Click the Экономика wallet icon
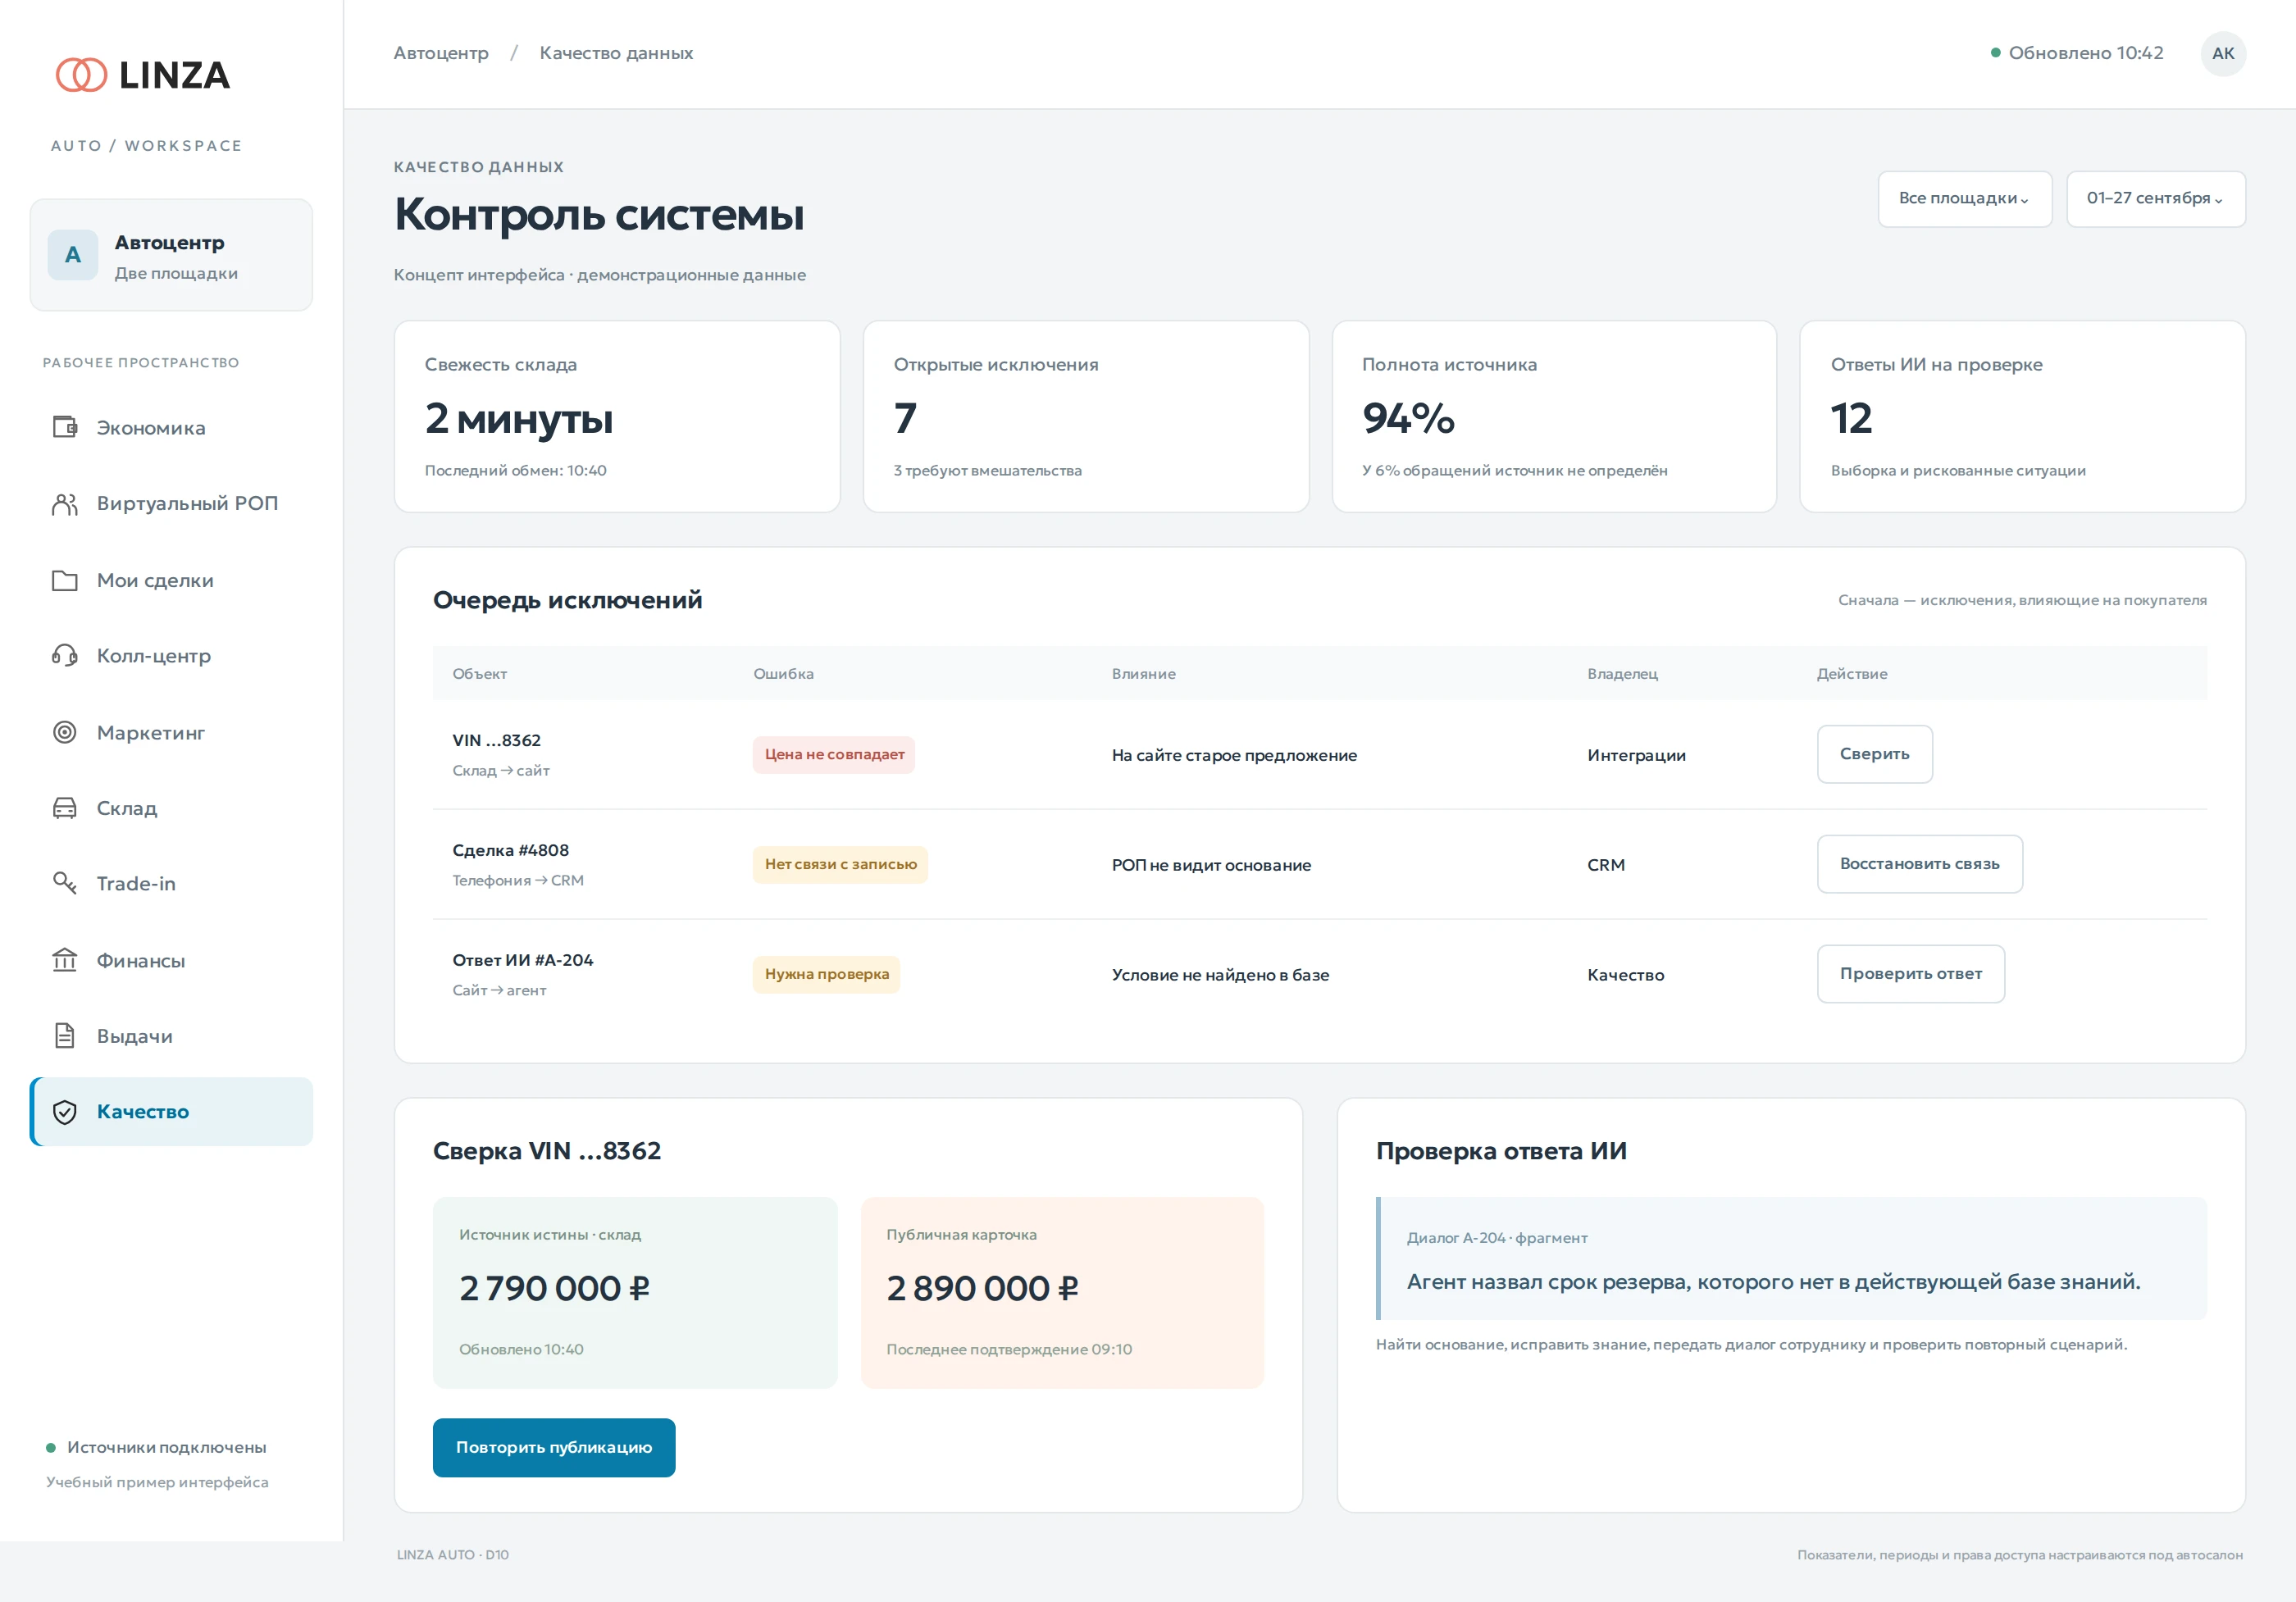Screen dimensions: 2296x1602 (65, 427)
